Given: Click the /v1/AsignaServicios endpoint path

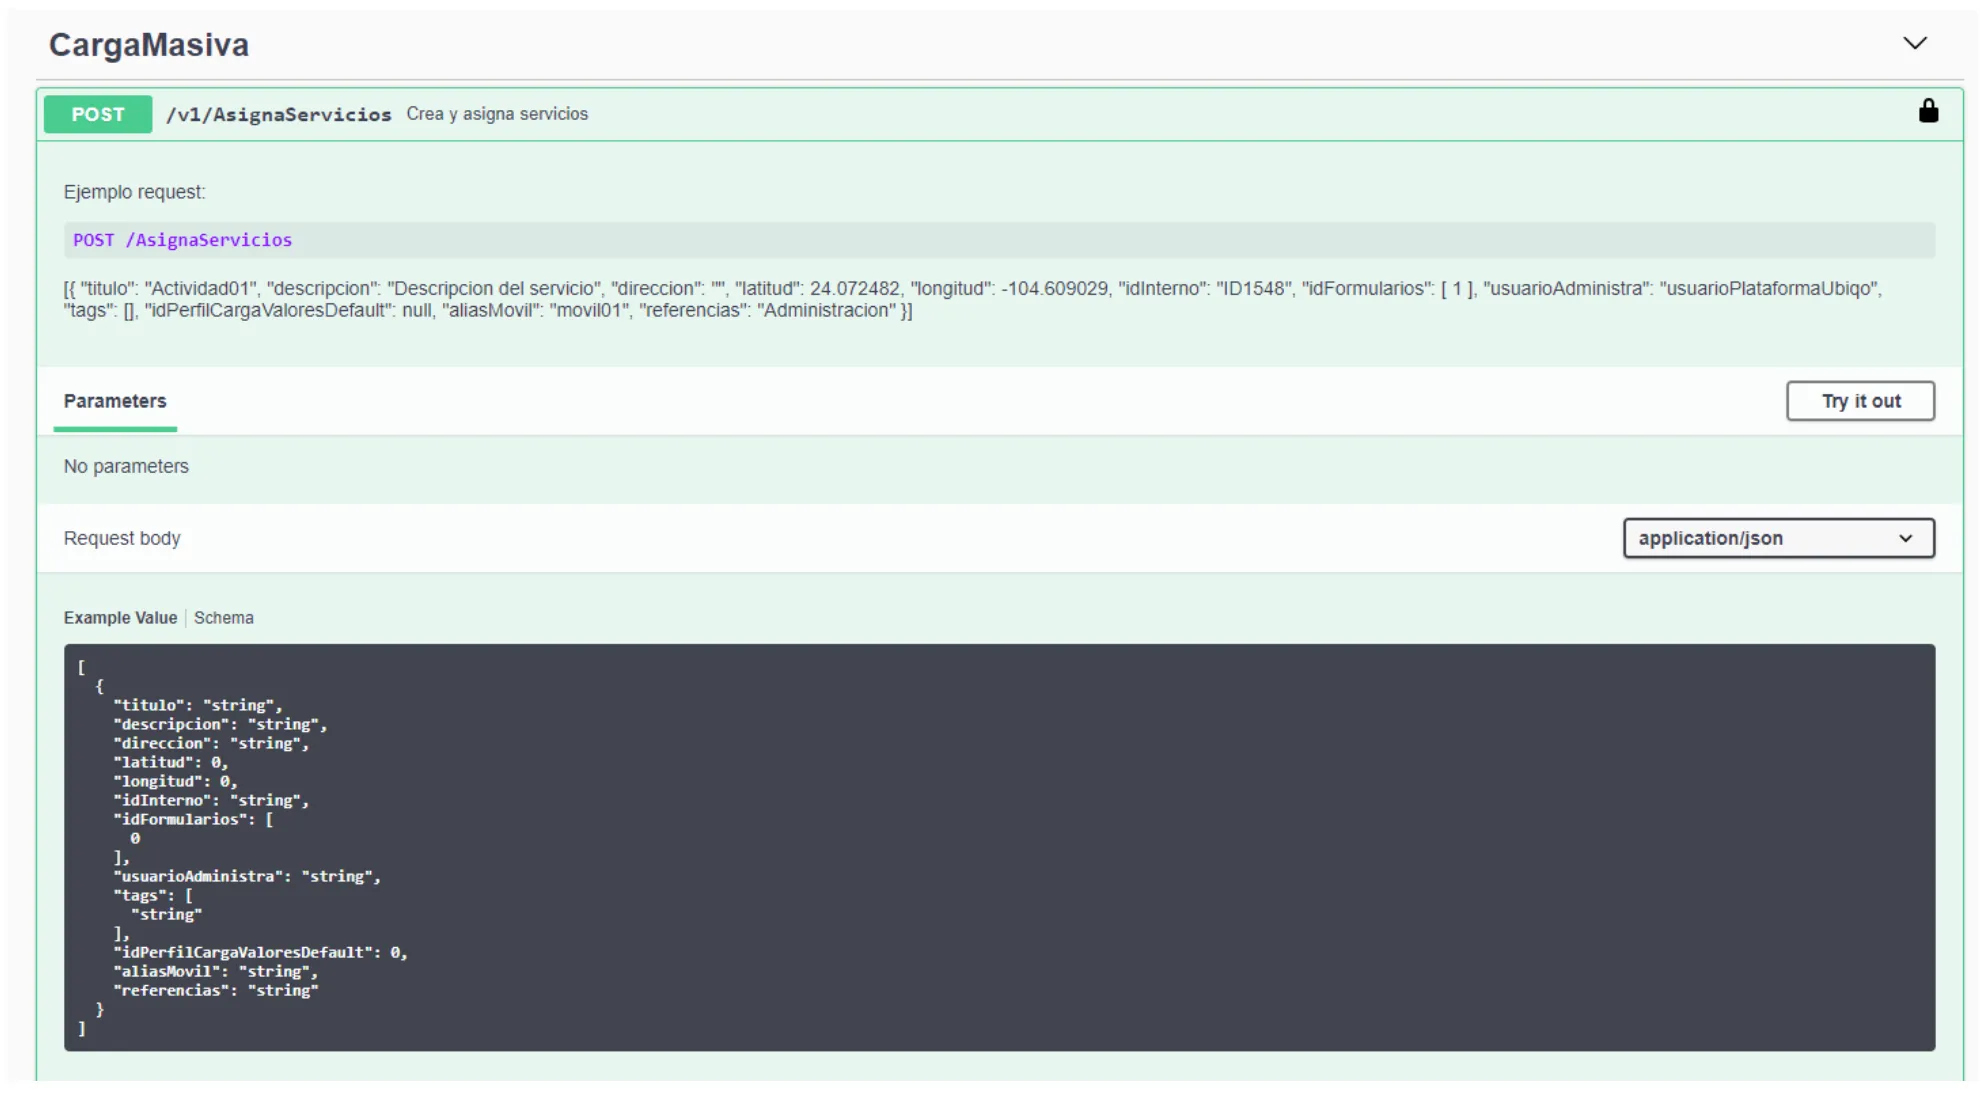Looking at the screenshot, I should click(x=278, y=115).
